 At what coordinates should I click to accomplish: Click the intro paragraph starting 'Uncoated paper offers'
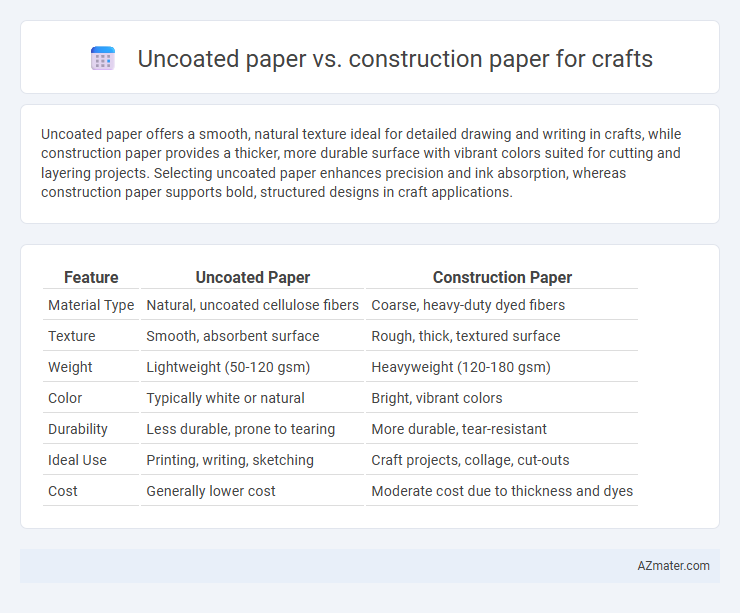[361, 163]
